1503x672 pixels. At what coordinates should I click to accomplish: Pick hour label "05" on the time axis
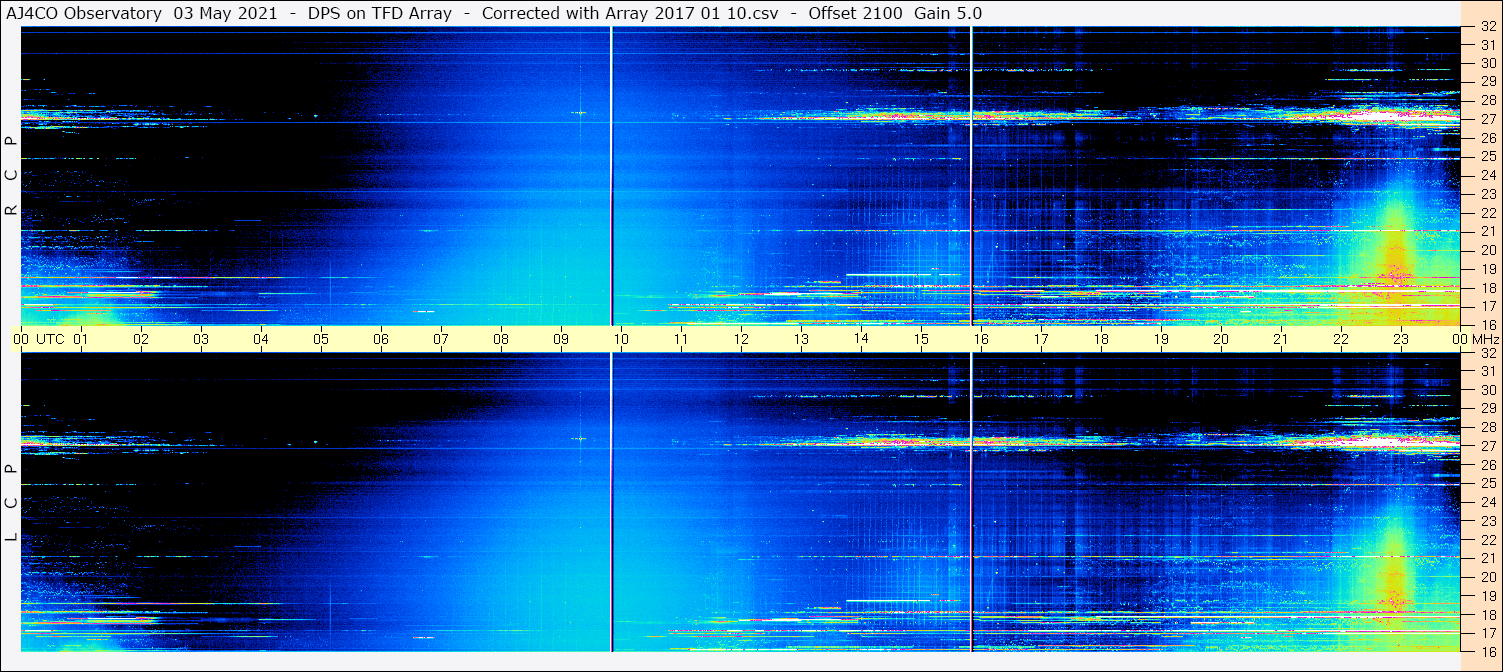tap(321, 339)
